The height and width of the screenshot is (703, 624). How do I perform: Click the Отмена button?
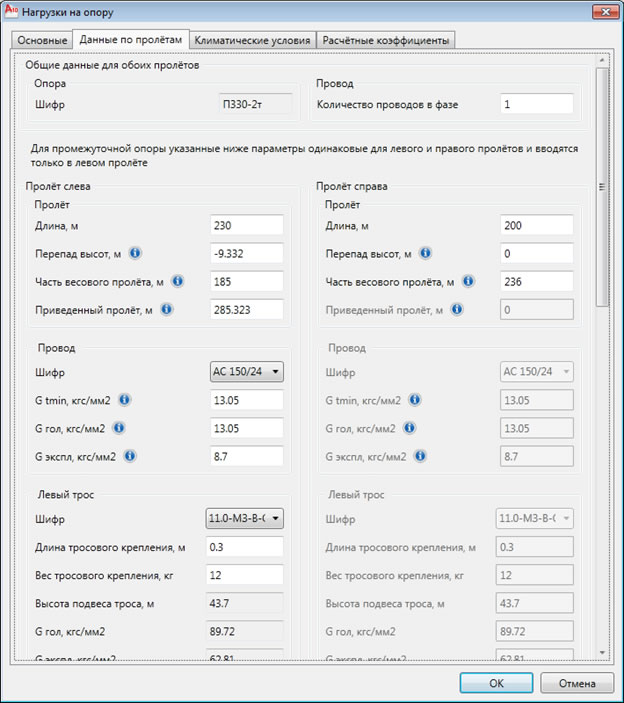coord(577,683)
